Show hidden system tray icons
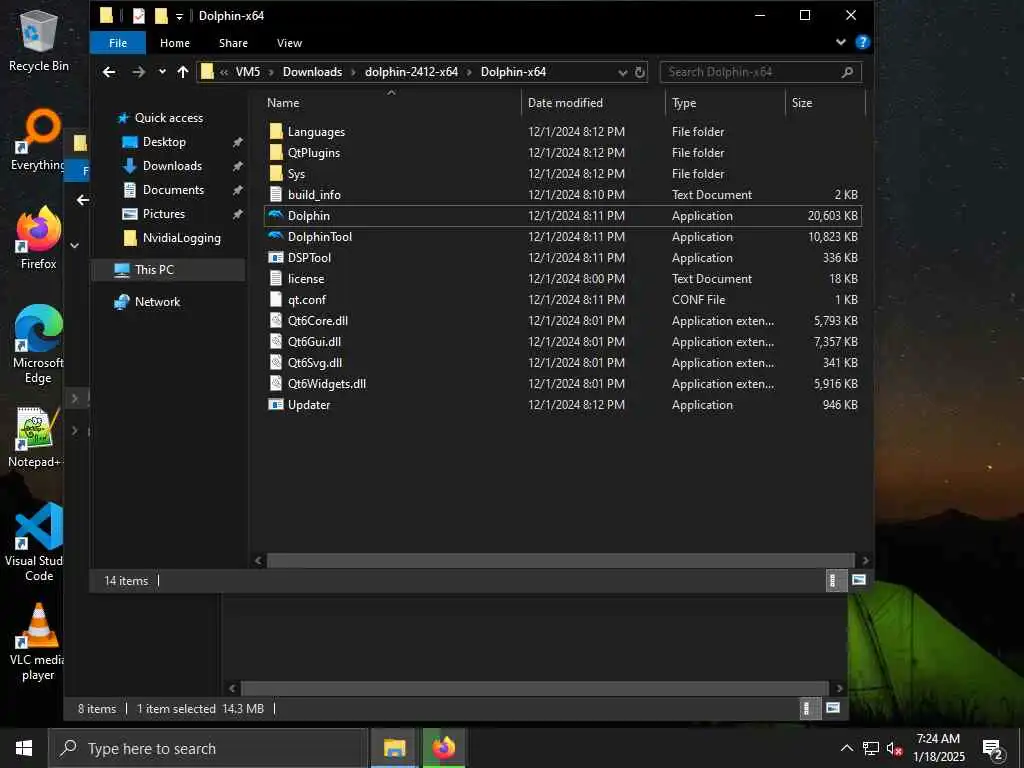Image resolution: width=1024 pixels, height=768 pixels. coord(846,748)
